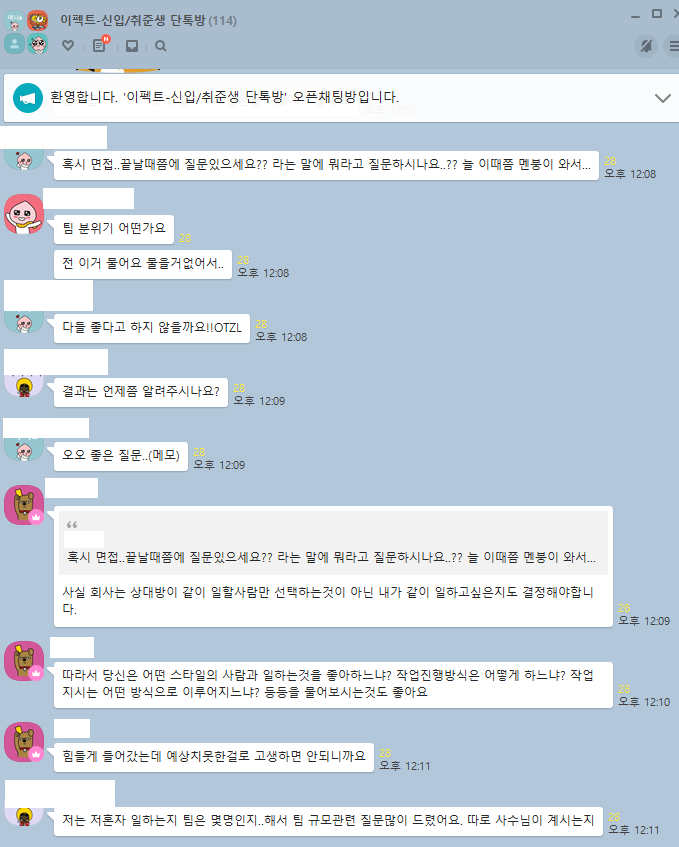Click the '다들 좋다고 하지 않을까요!!OTZL' bubble
The width and height of the screenshot is (679, 847).
152,328
